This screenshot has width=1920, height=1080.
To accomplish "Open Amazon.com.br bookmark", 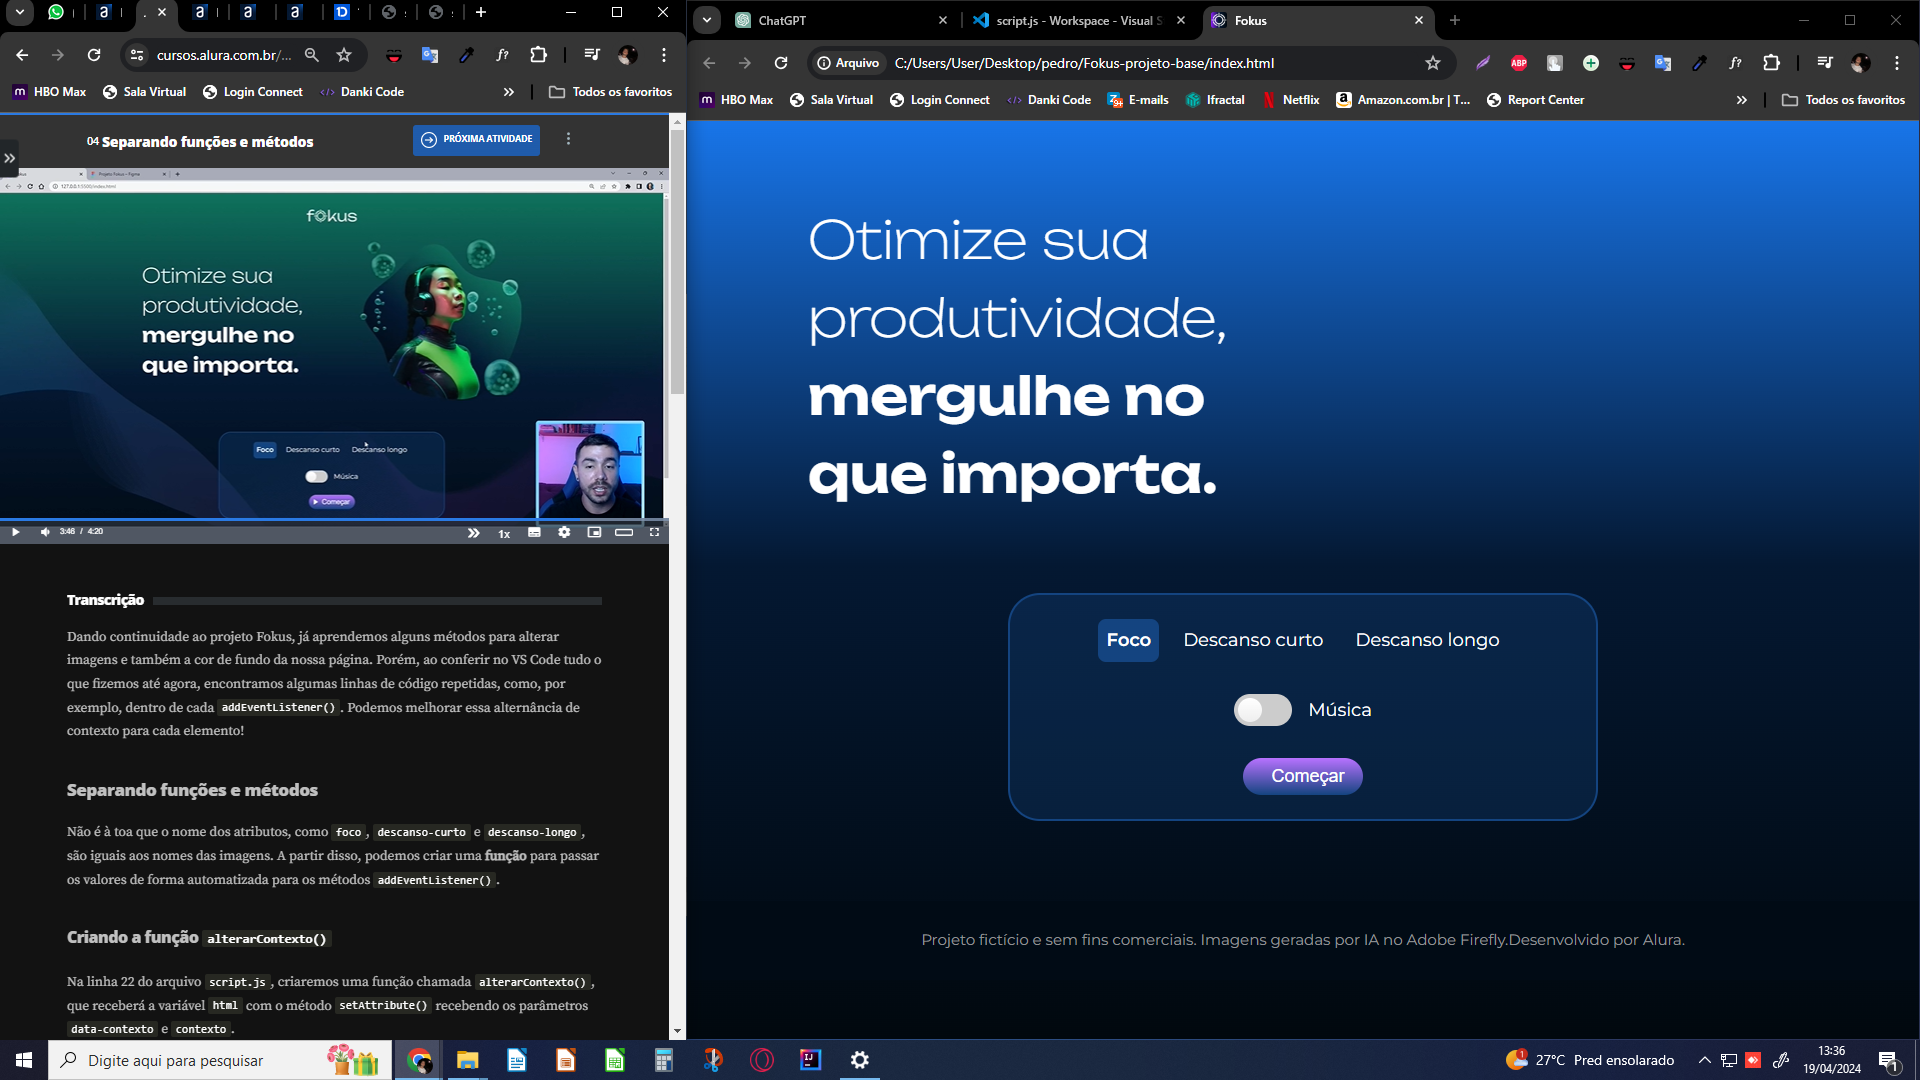I will tap(1403, 100).
